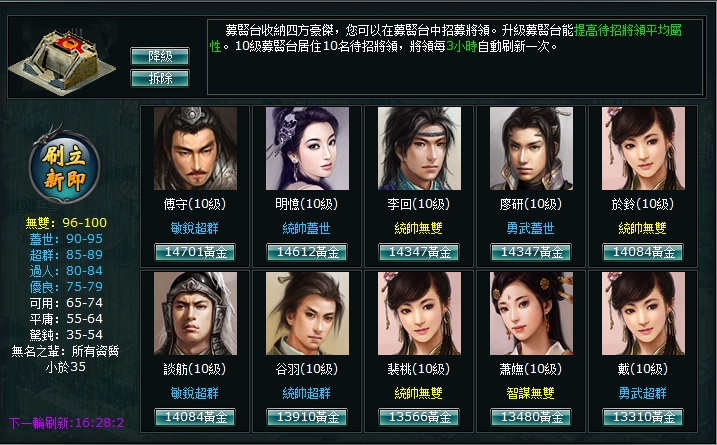Select general 明憶's portrait
The width and height of the screenshot is (717, 445).
pos(307,148)
